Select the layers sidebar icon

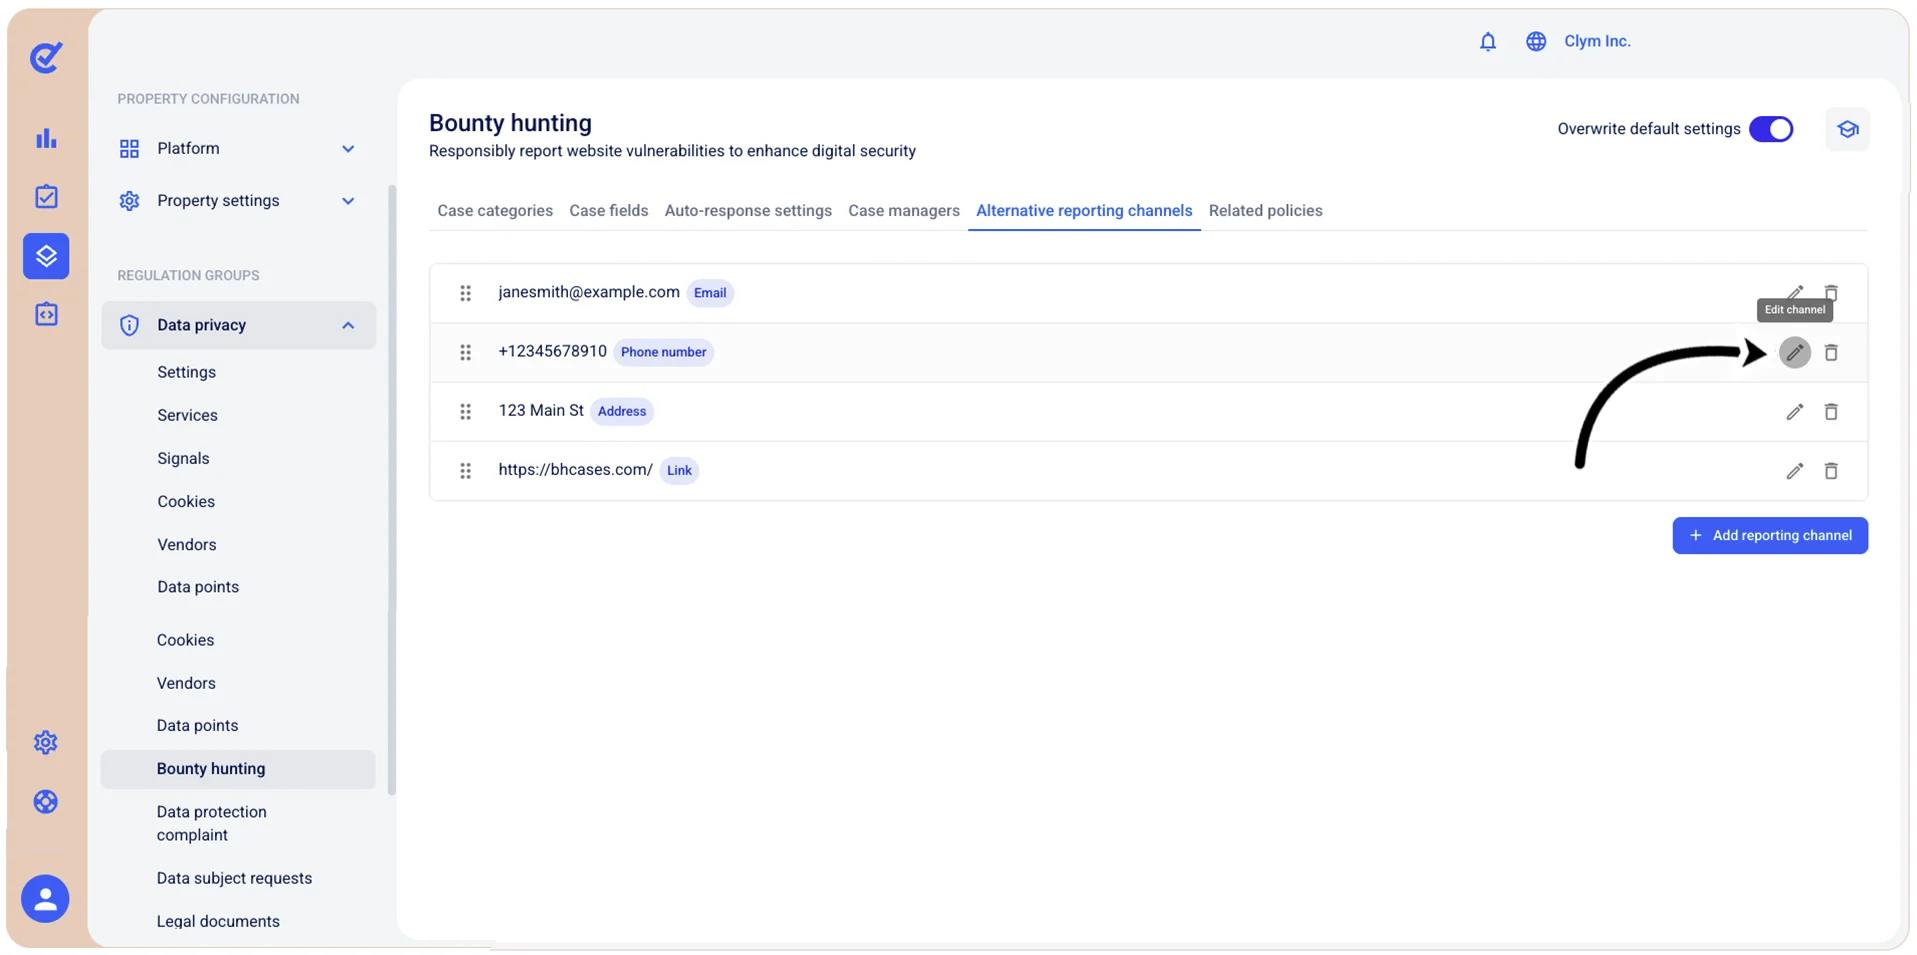pyautogui.click(x=46, y=256)
